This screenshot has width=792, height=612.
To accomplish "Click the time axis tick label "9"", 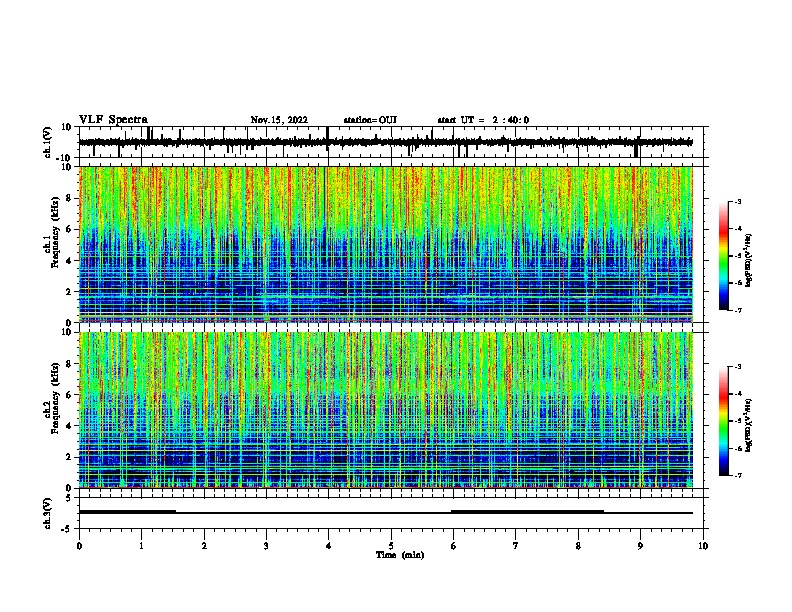I will click(640, 546).
